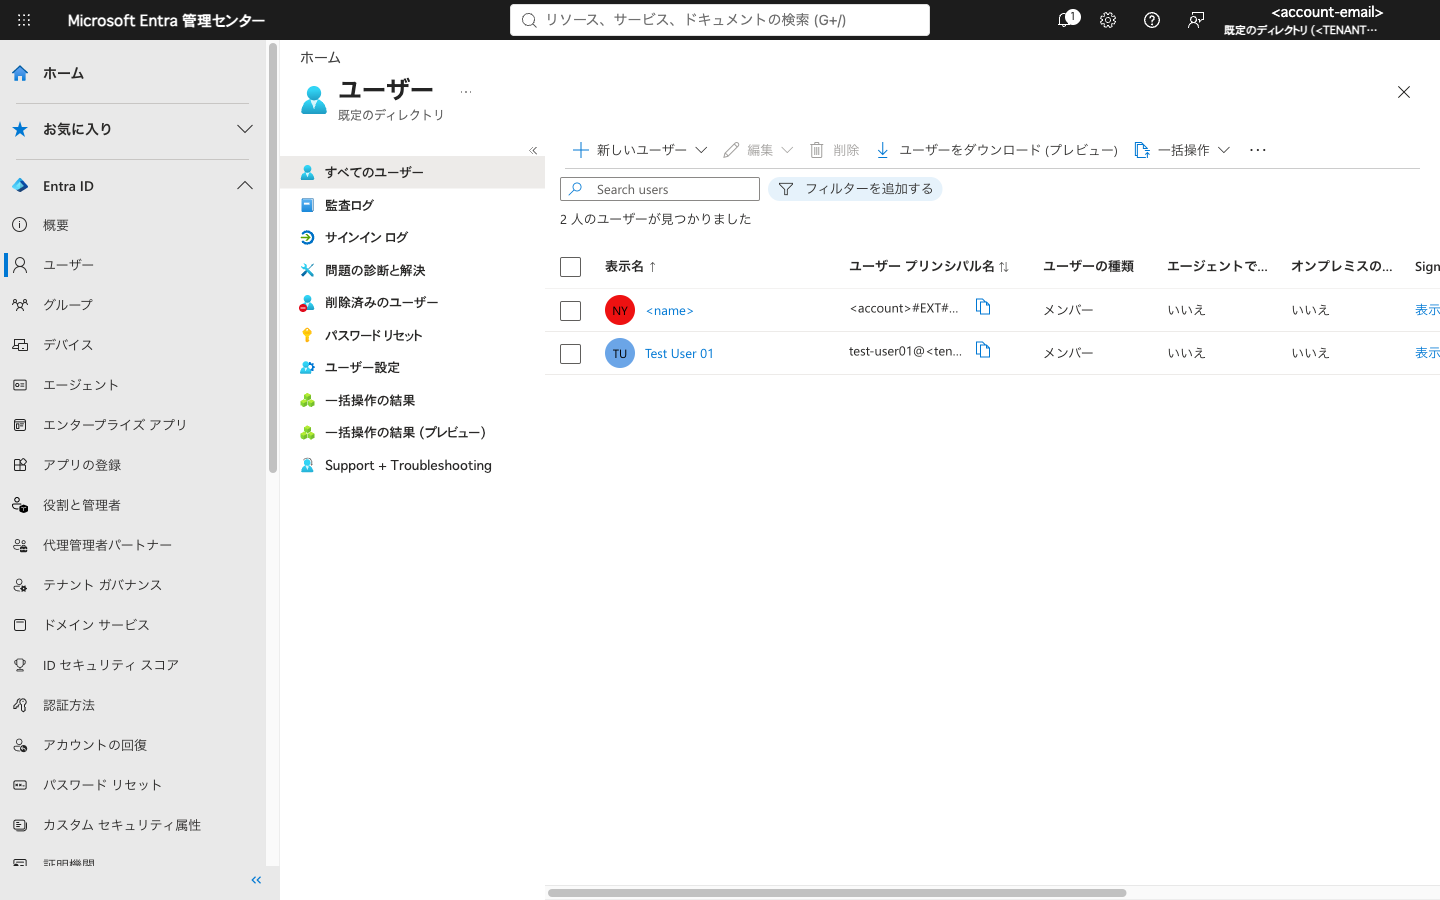Expand the お気に入り section

tap(245, 129)
